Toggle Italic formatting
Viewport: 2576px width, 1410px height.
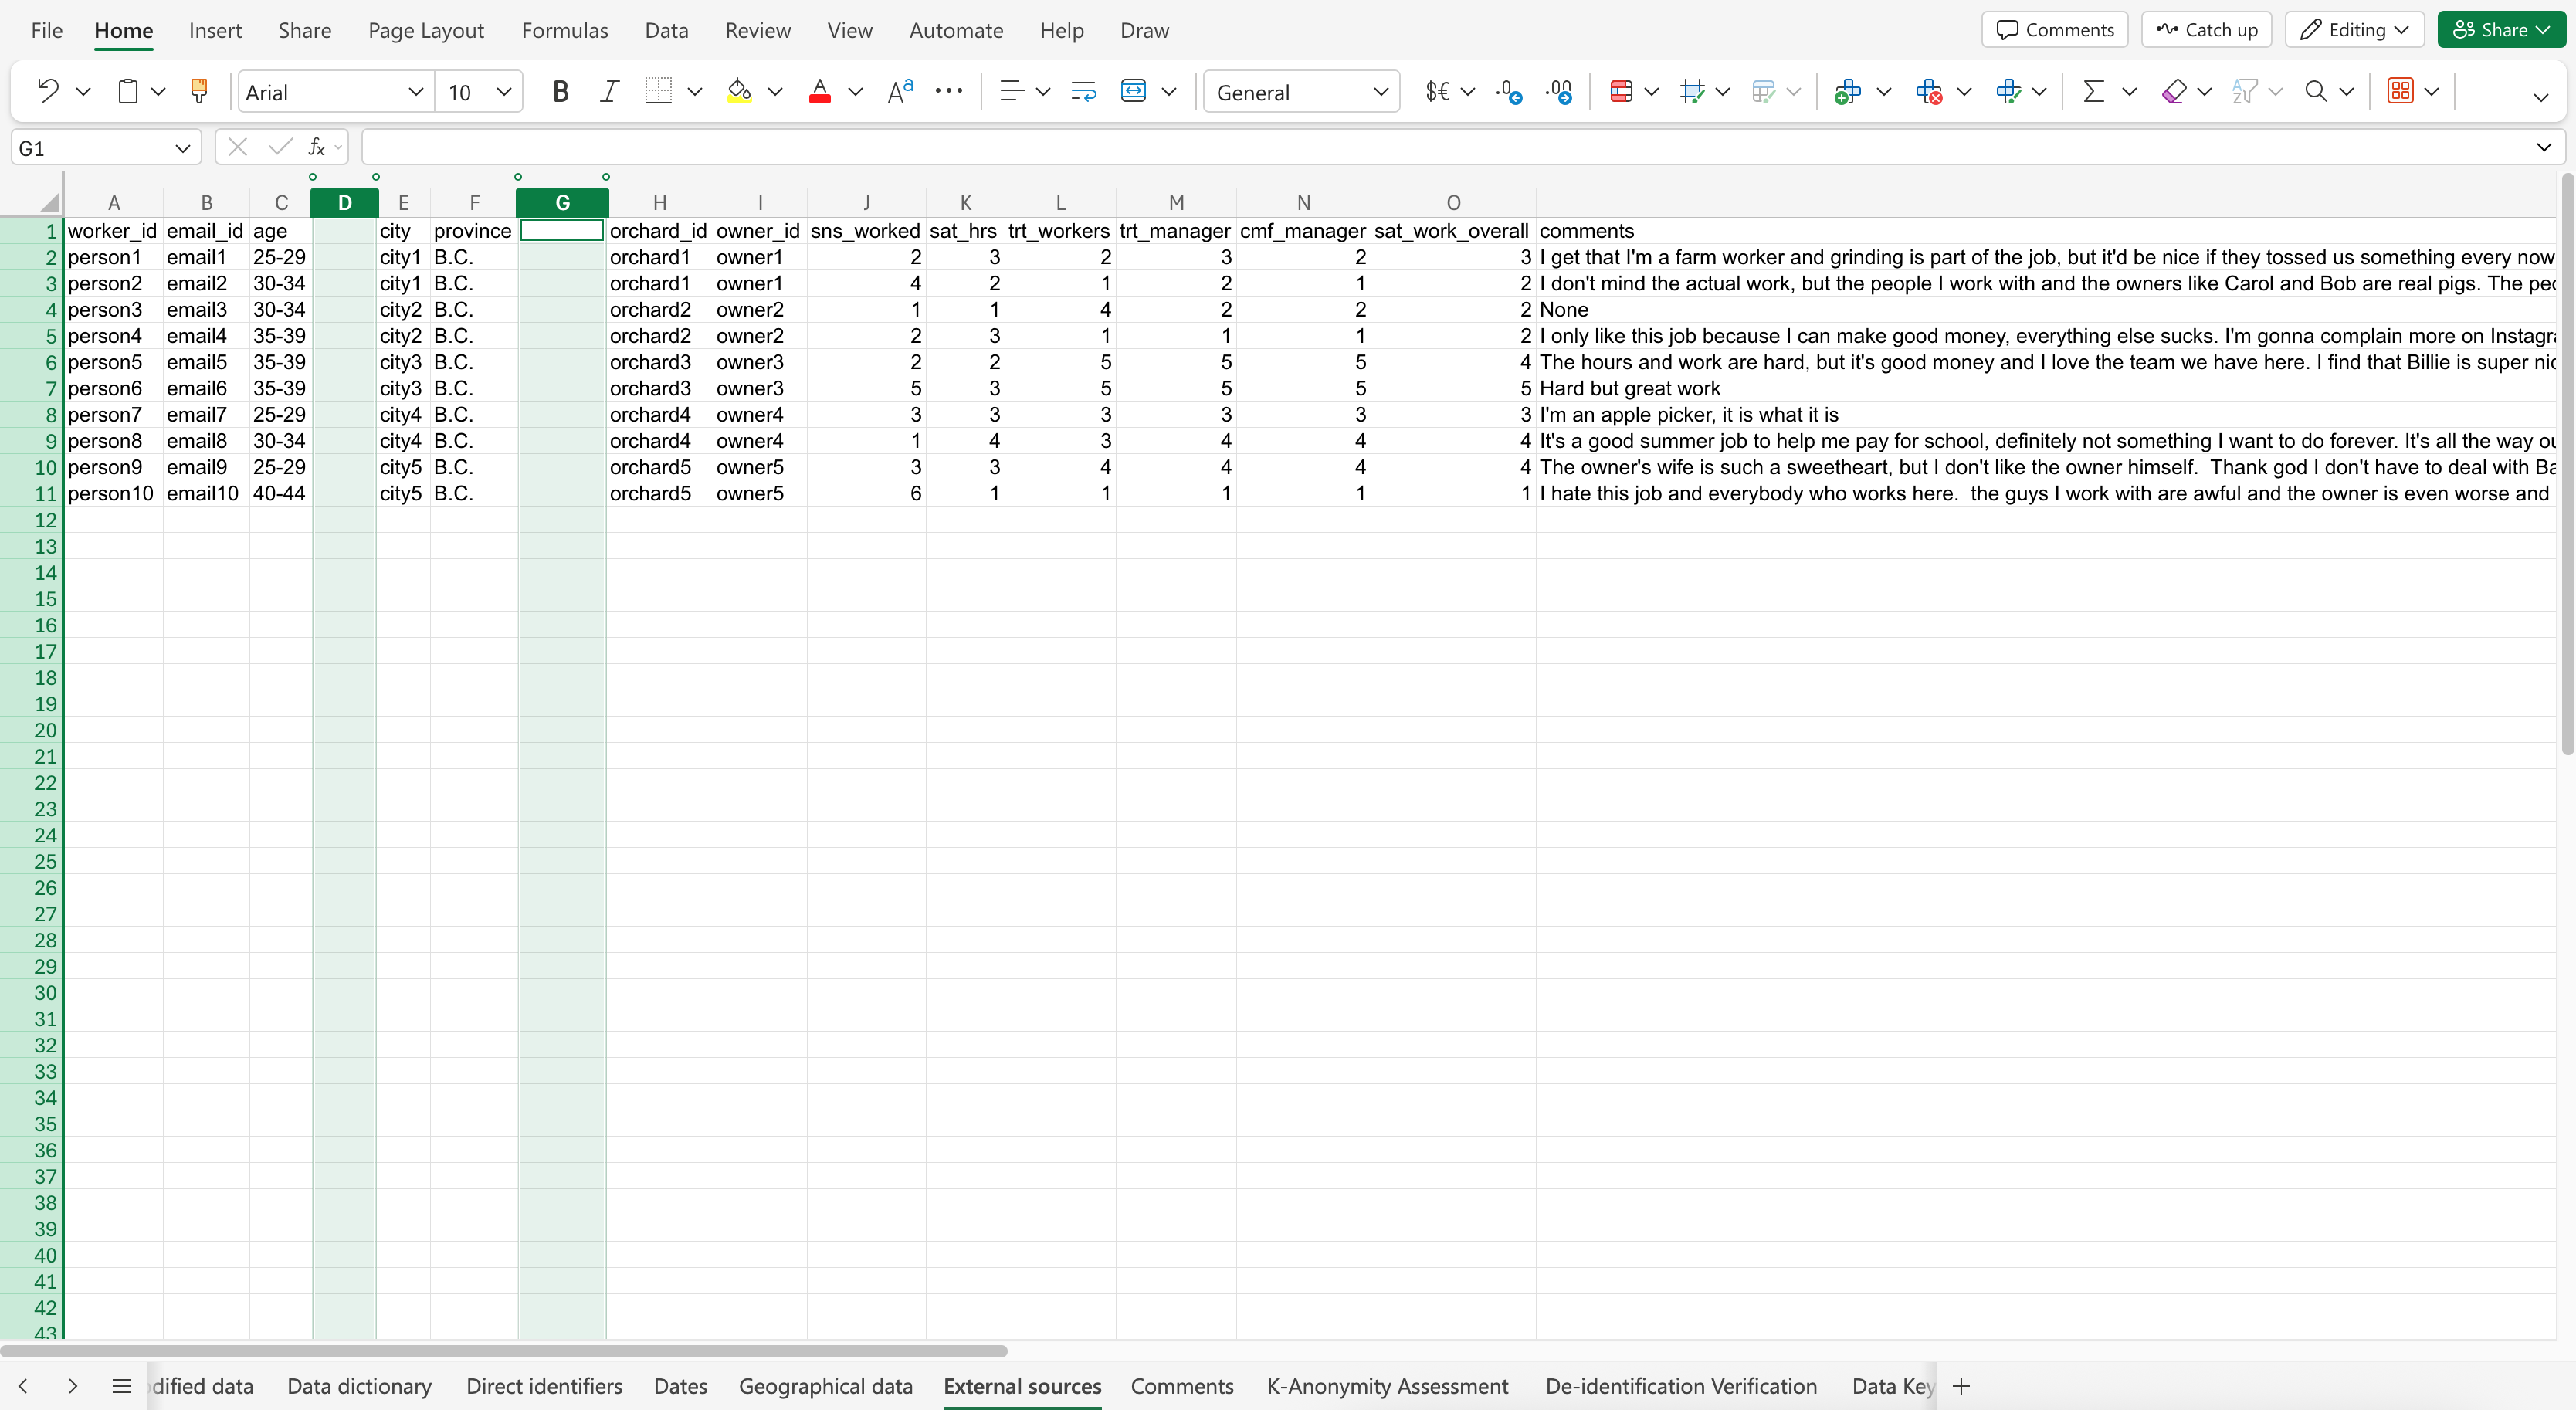pos(609,91)
